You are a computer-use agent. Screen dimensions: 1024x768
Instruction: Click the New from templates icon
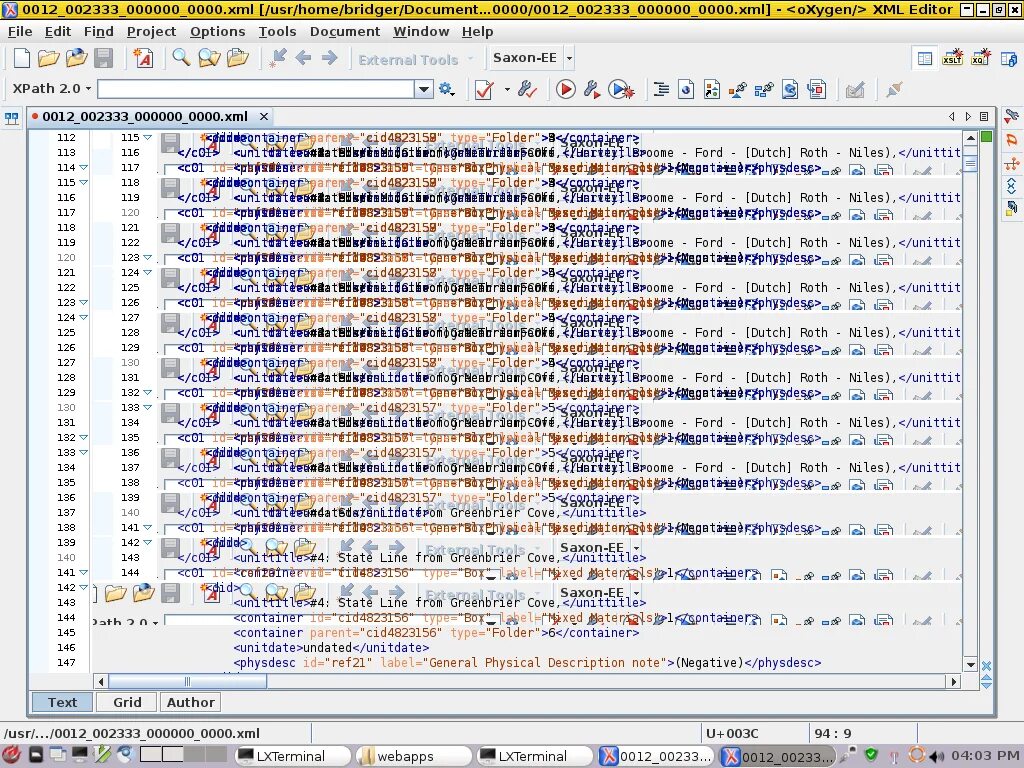pyautogui.click(x=143, y=58)
